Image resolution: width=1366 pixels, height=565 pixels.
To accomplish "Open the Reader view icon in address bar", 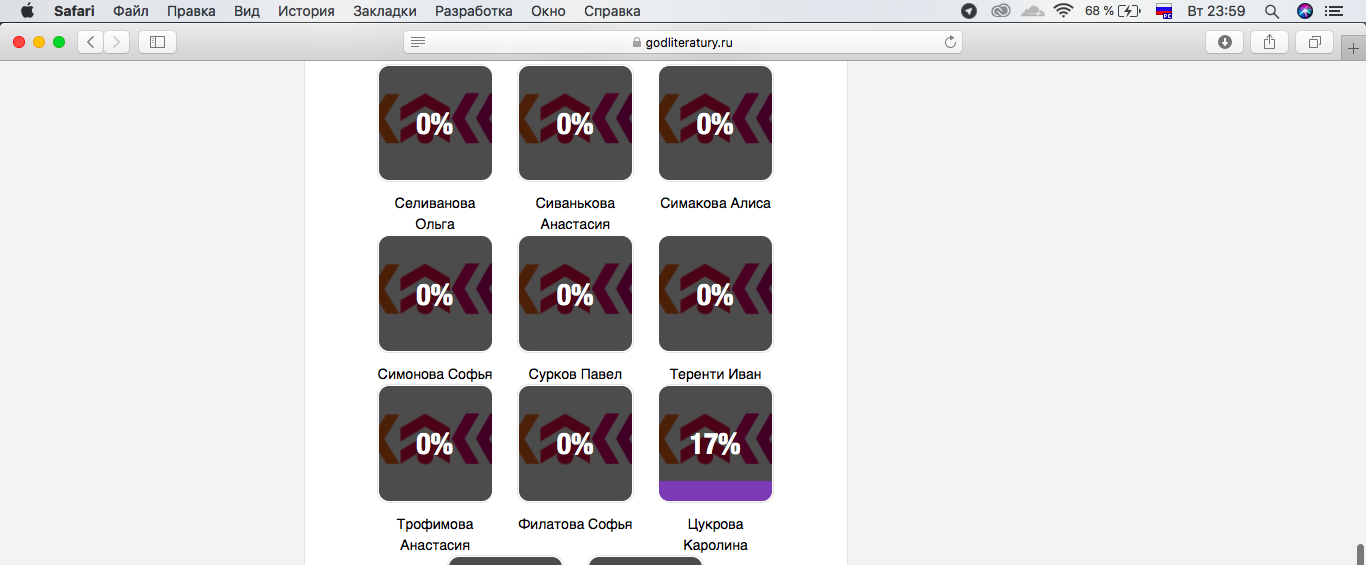I will [x=418, y=42].
